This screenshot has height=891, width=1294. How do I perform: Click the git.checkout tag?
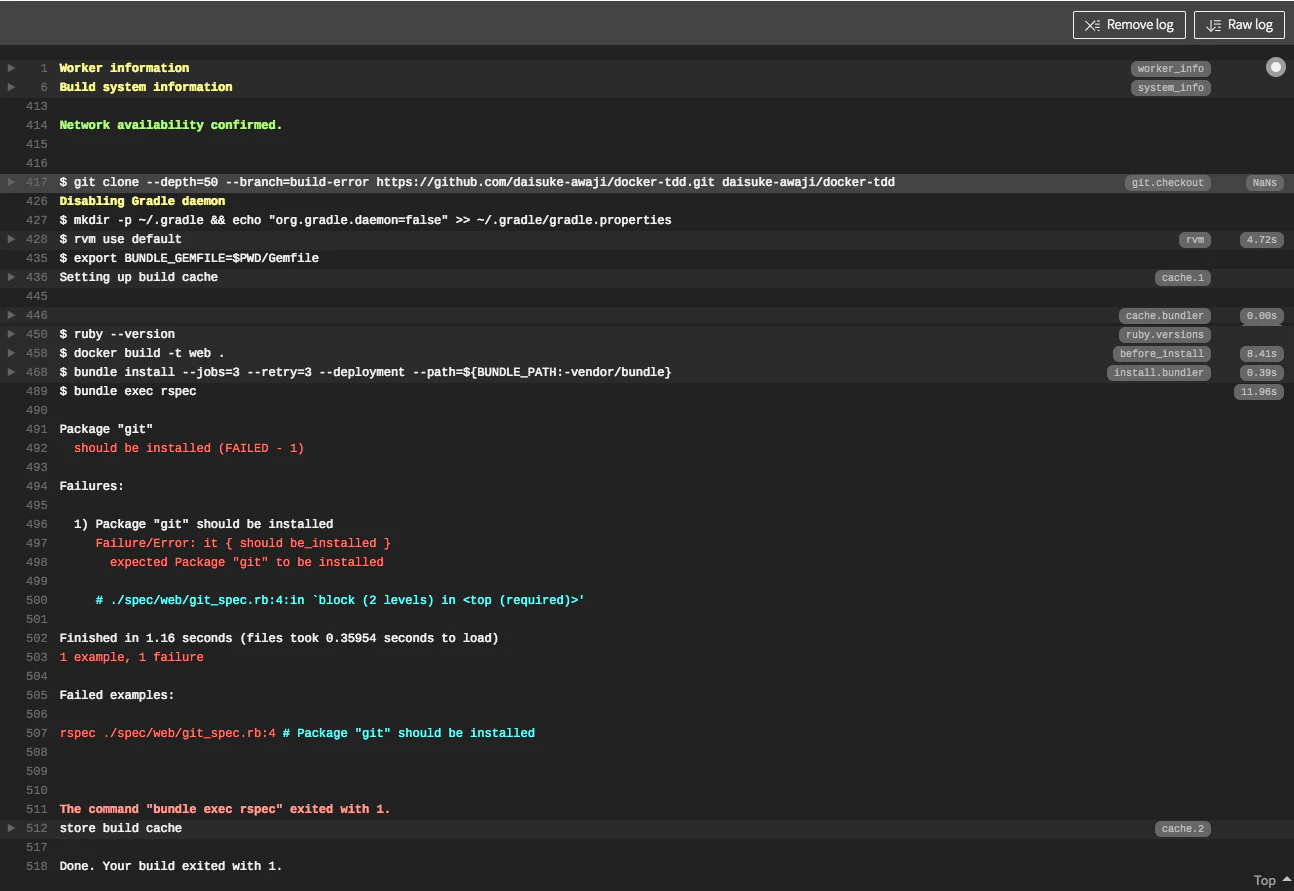1168,183
